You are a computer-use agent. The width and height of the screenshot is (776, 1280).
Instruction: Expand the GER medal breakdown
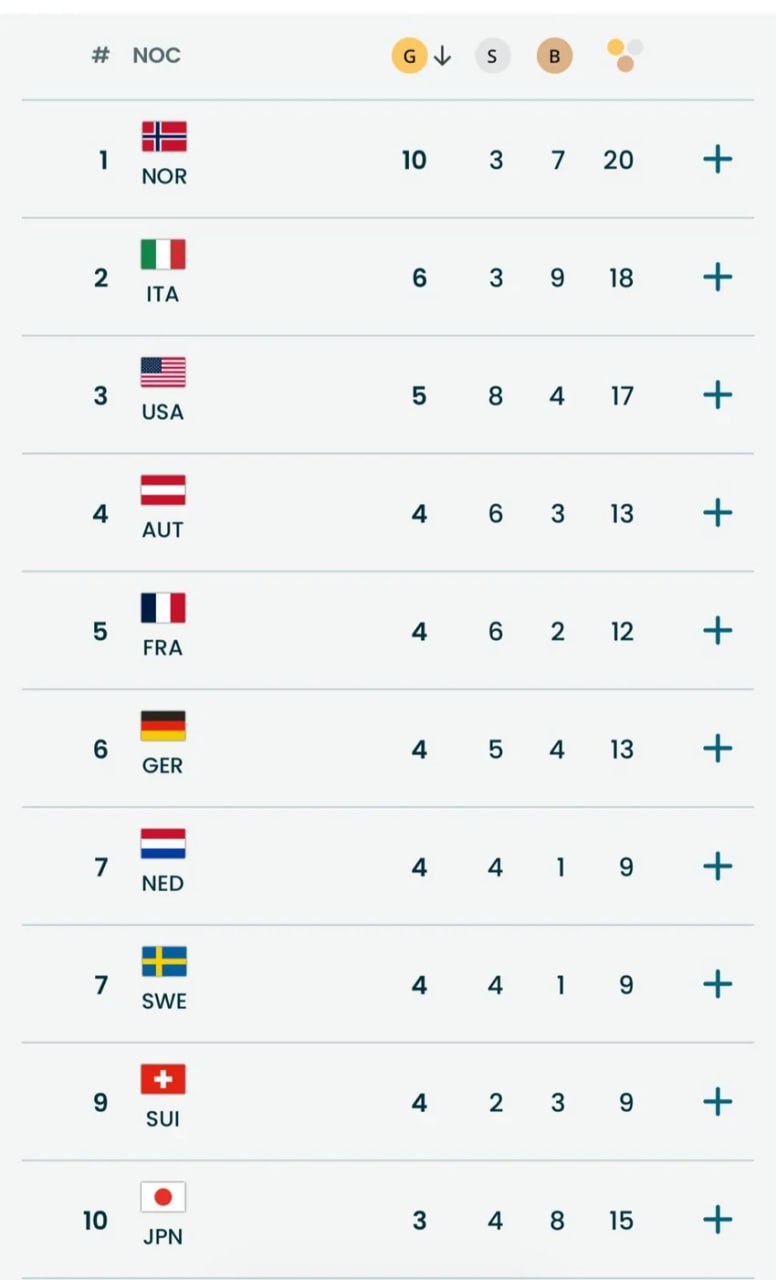(717, 749)
